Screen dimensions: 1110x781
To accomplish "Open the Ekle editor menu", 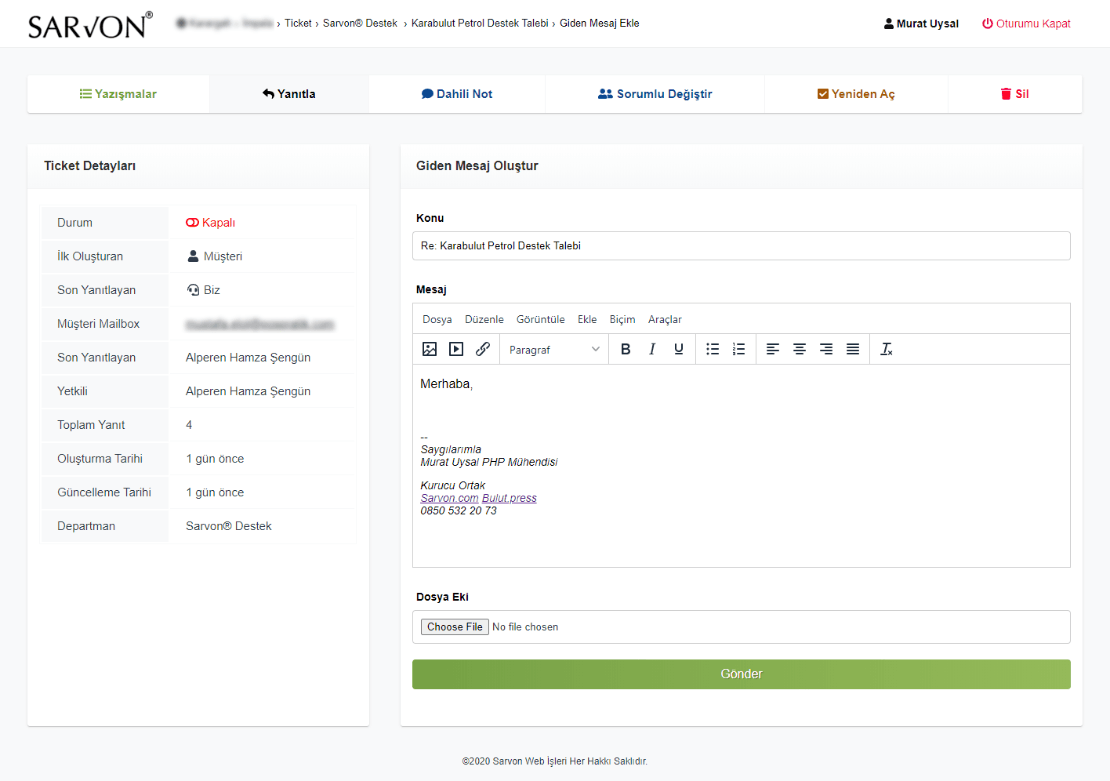I will click(587, 319).
